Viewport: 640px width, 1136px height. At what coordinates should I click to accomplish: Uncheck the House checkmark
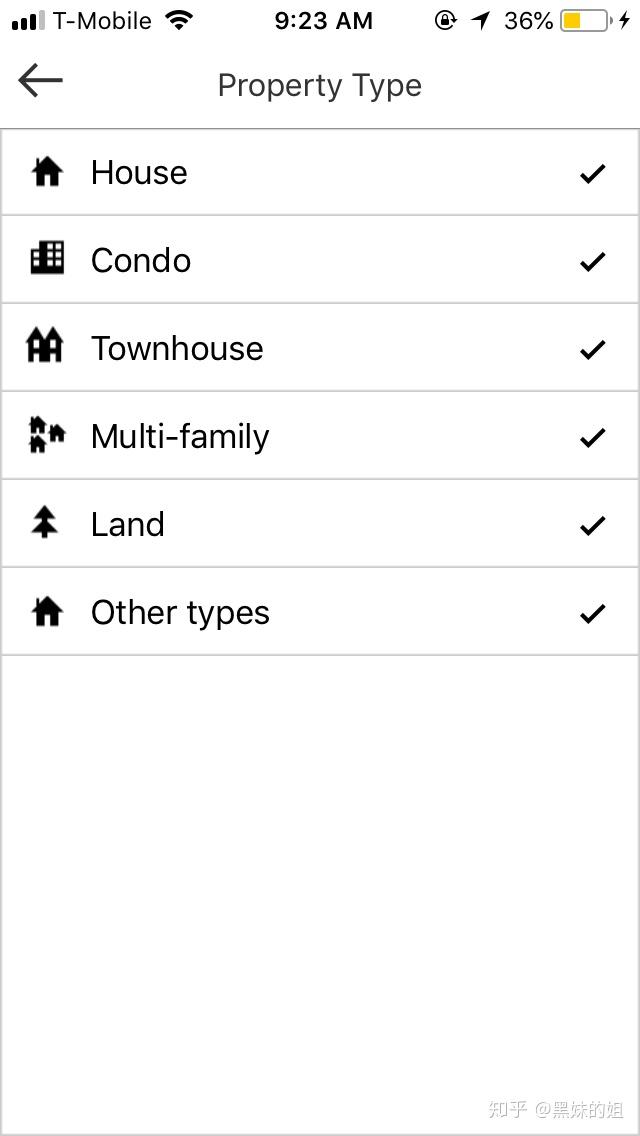(592, 173)
